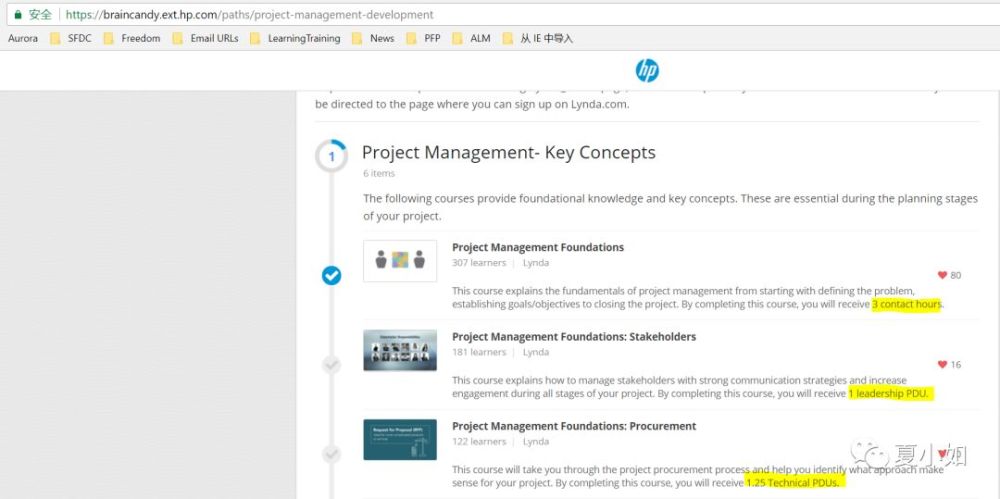Open the News bookmark folder

(373, 38)
